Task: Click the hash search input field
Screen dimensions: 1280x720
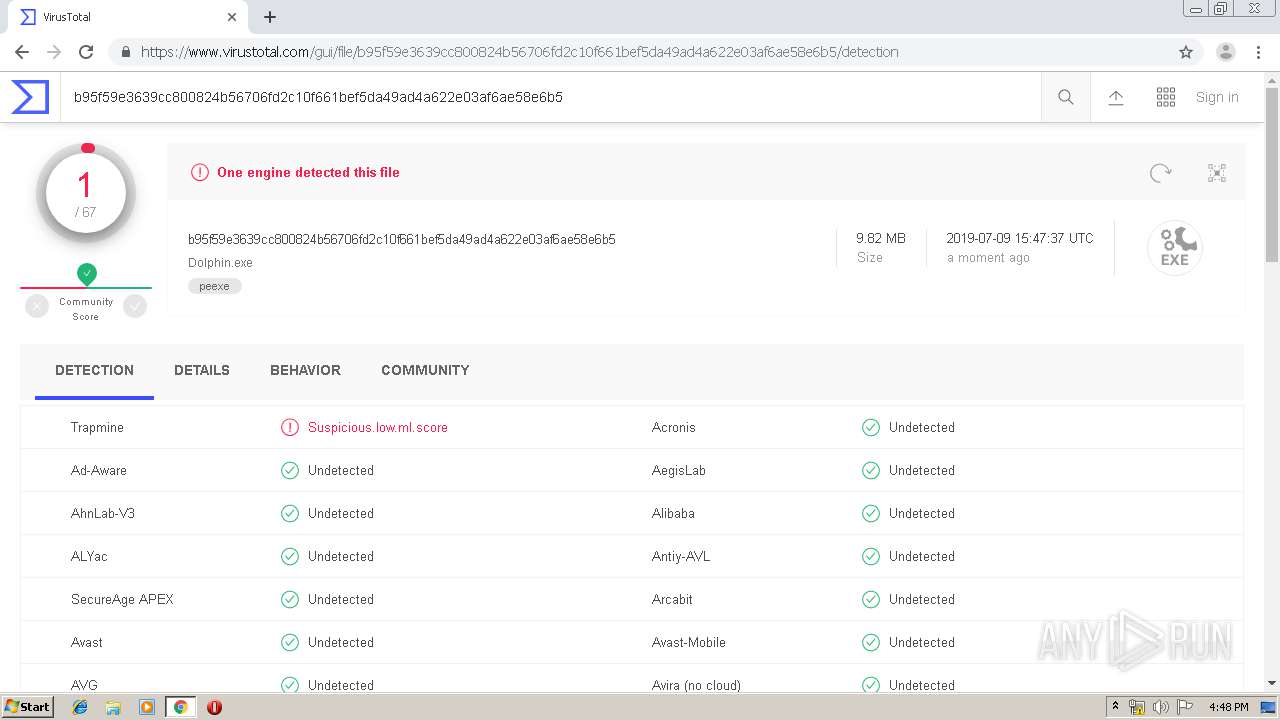Action: point(550,97)
